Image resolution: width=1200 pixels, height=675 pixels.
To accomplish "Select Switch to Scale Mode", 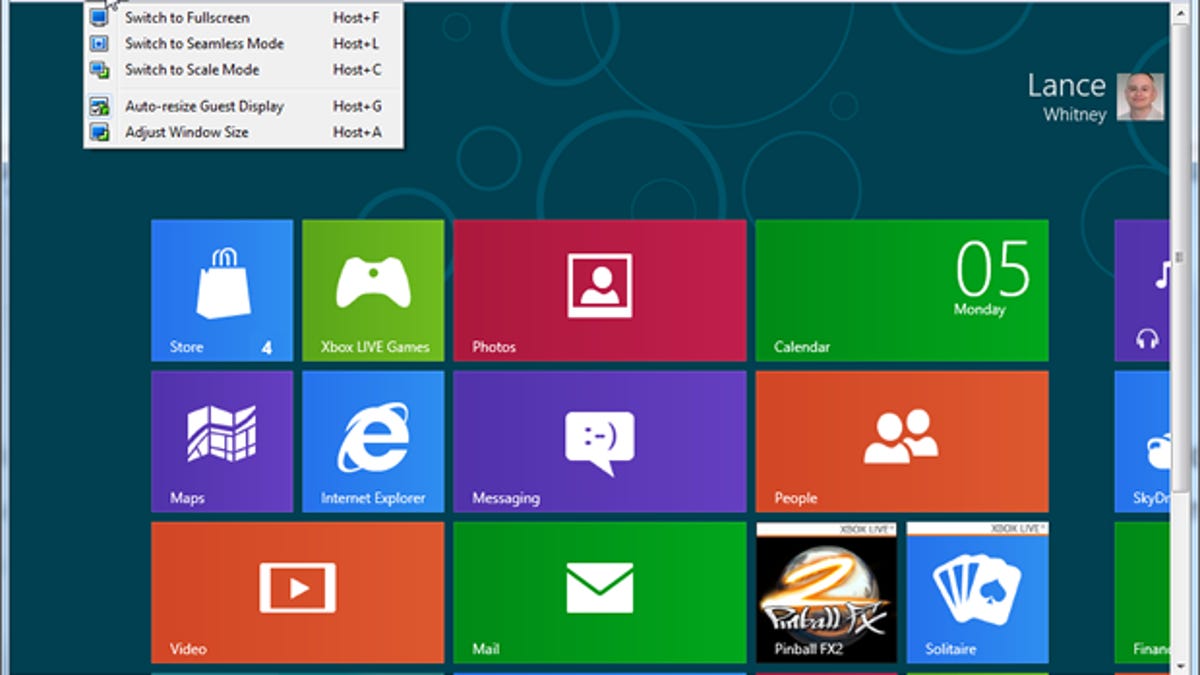I will pyautogui.click(x=192, y=70).
